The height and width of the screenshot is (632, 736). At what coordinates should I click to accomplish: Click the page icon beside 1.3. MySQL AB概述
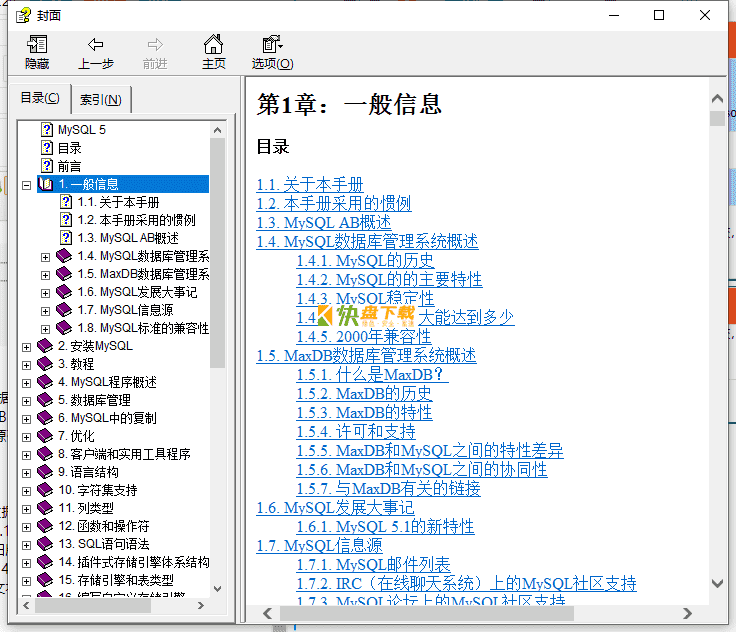click(66, 238)
